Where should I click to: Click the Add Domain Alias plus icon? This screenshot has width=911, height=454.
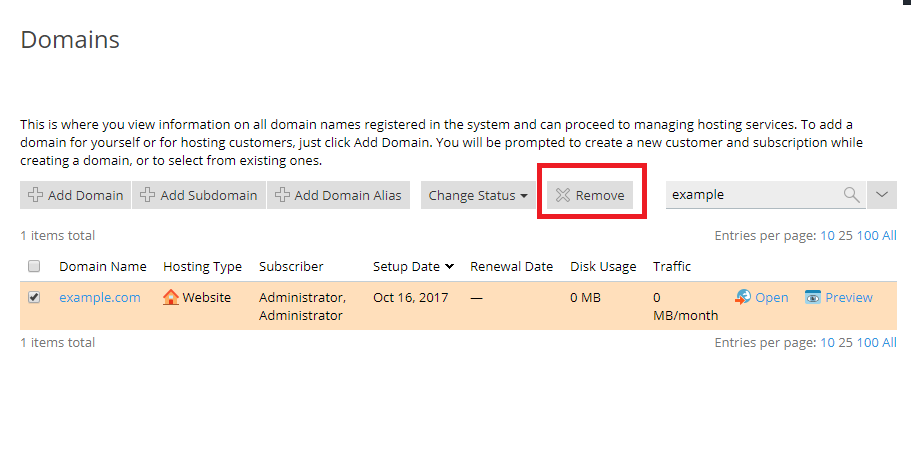282,196
